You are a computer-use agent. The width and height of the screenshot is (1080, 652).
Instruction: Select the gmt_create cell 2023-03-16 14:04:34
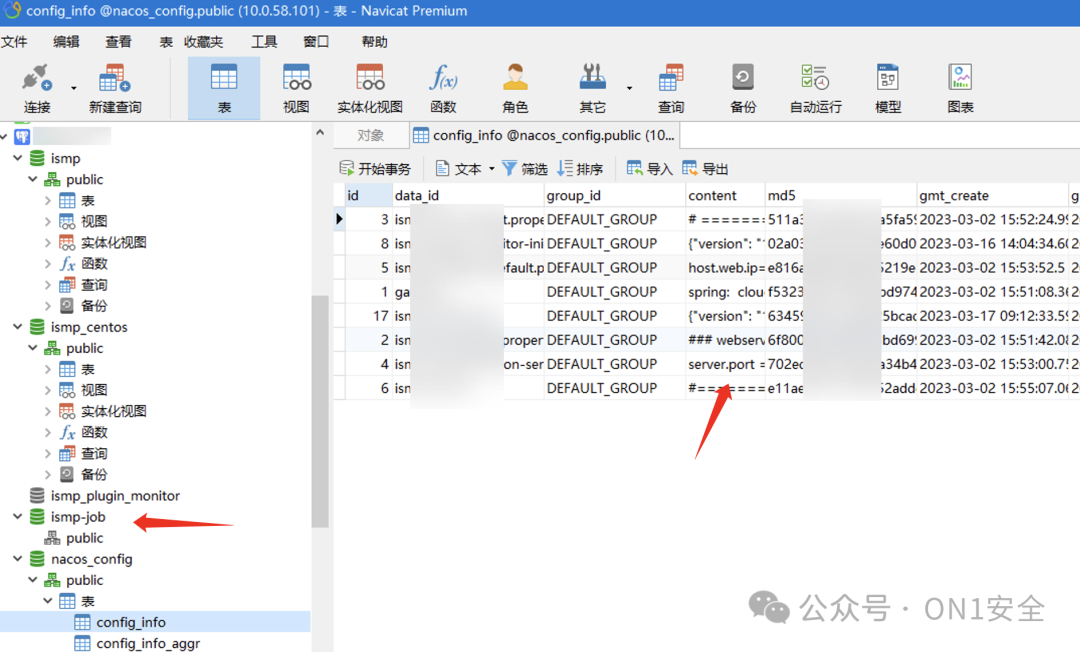(x=993, y=244)
